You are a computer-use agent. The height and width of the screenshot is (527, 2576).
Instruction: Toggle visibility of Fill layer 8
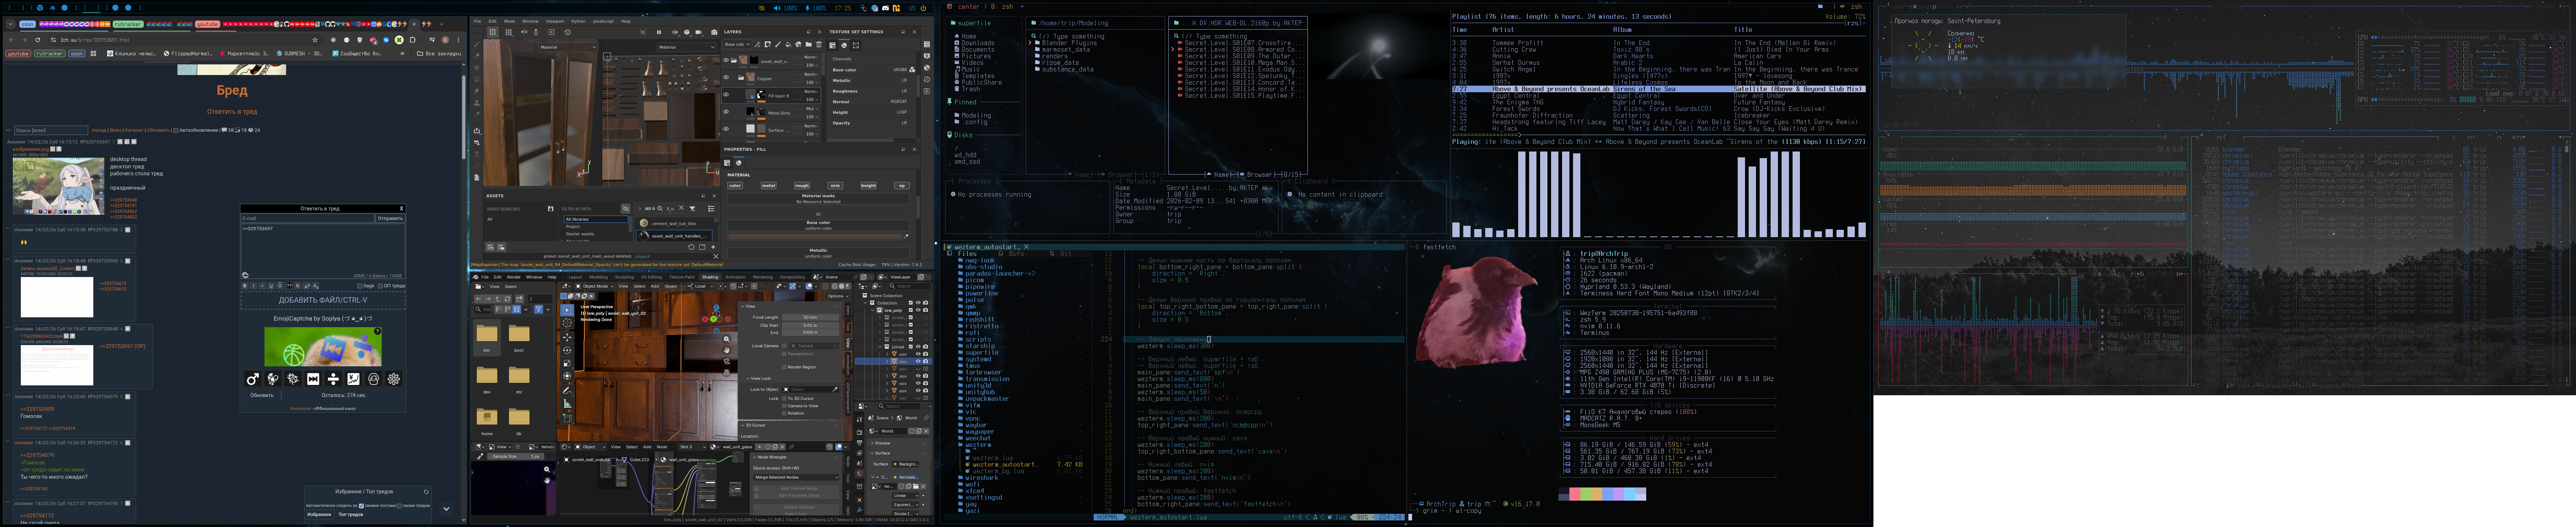point(726,95)
